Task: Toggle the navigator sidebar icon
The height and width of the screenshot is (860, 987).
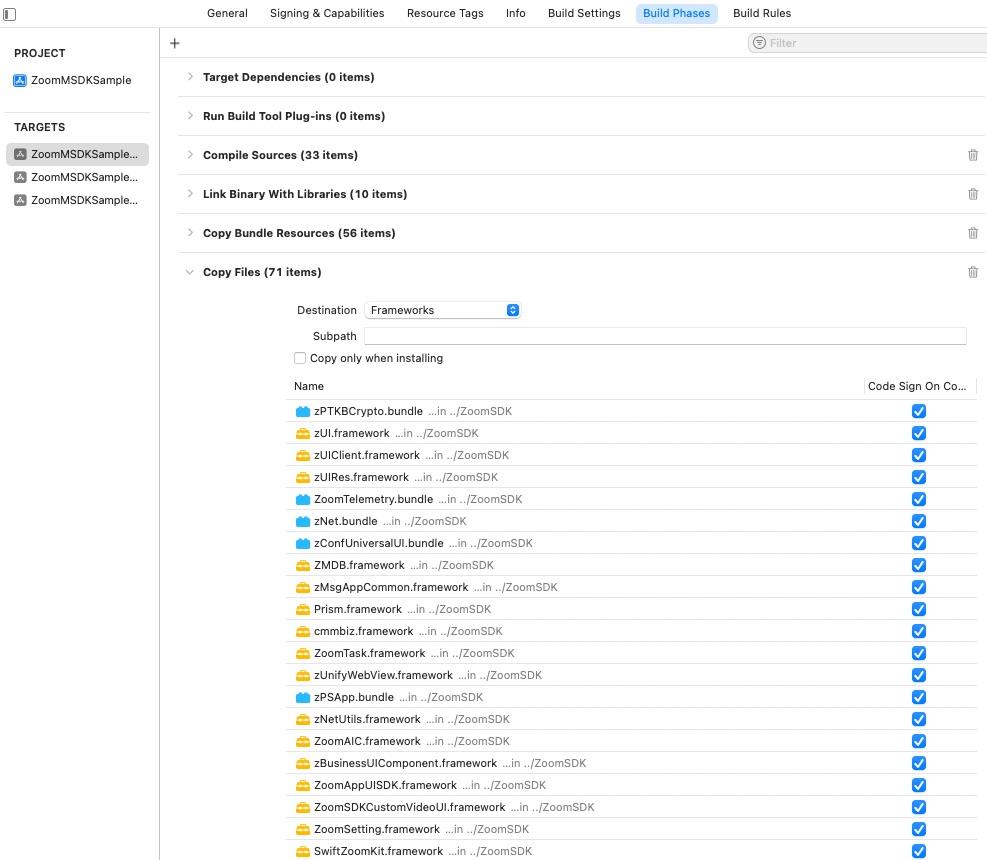Action: coord(9,14)
